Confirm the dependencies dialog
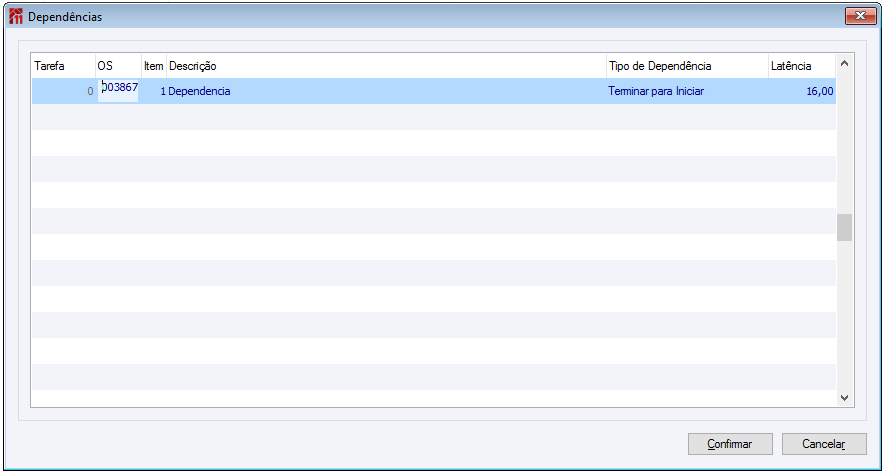884x473 pixels. 730,444
